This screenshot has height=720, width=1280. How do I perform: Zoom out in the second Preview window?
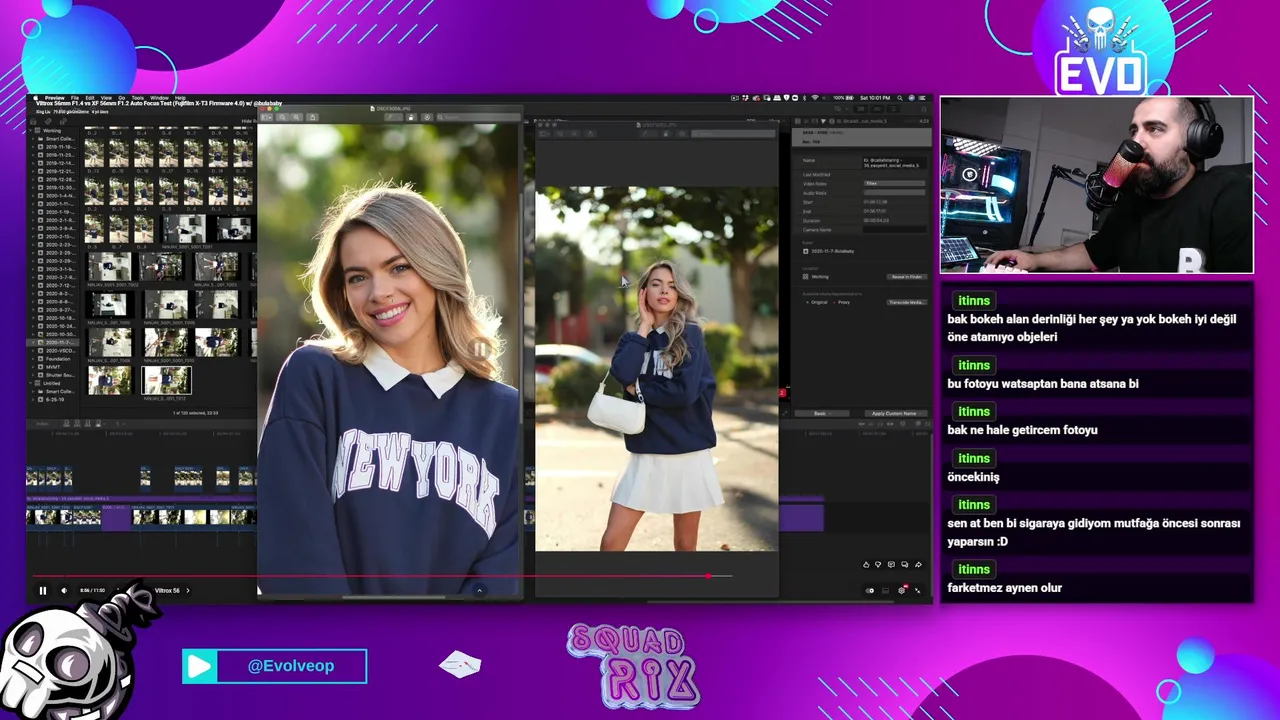(559, 133)
